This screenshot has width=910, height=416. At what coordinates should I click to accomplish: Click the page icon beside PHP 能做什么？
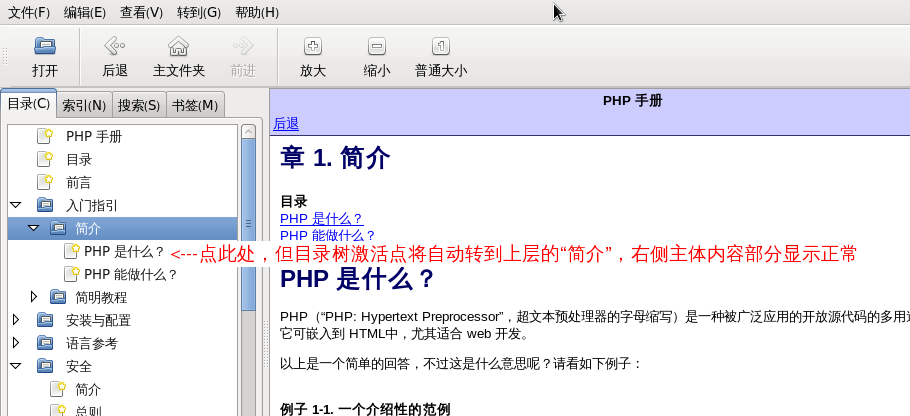click(71, 274)
